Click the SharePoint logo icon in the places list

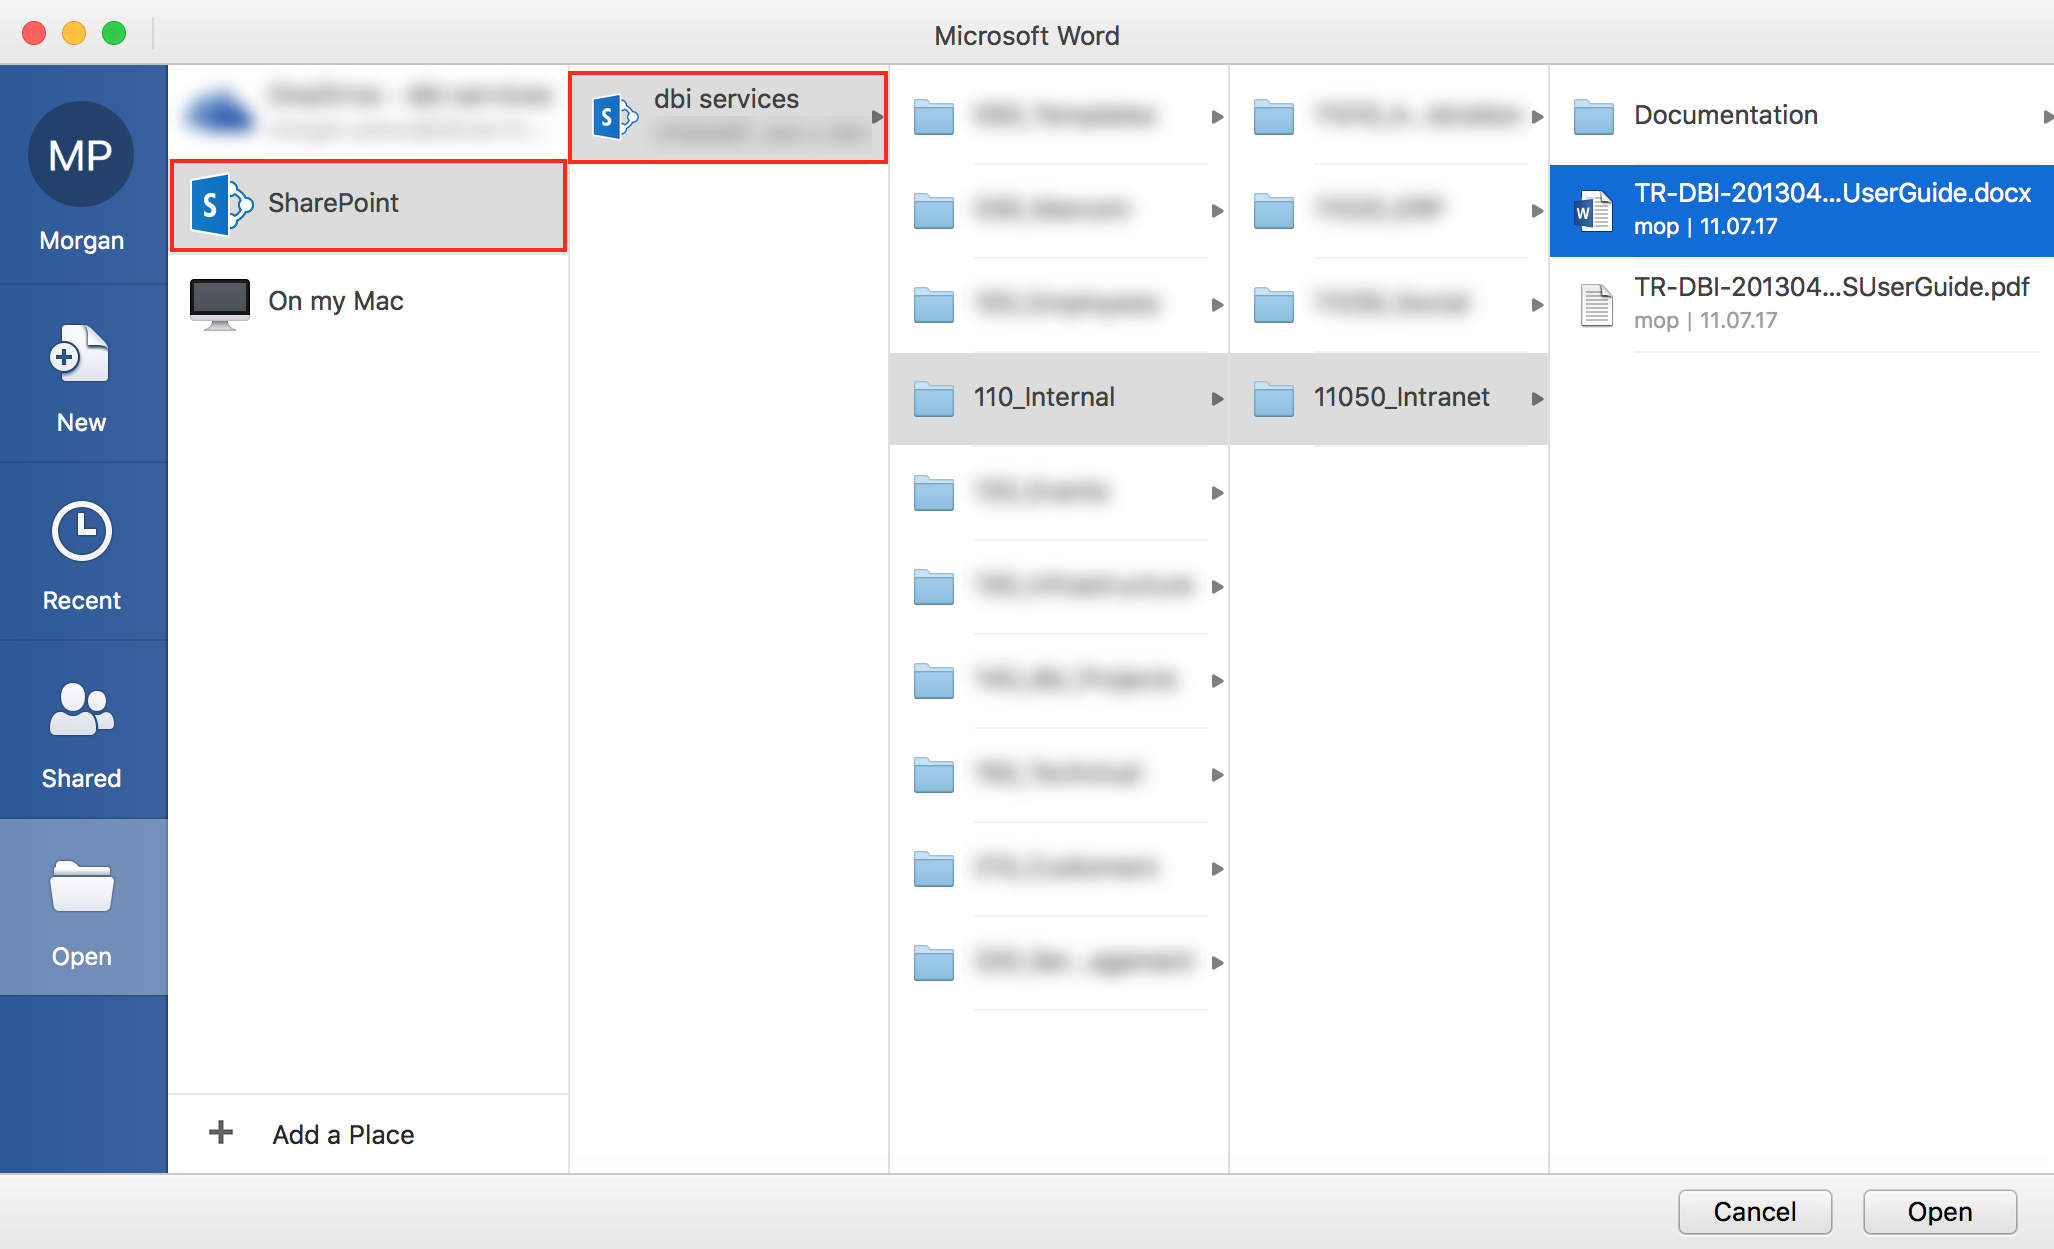point(221,204)
